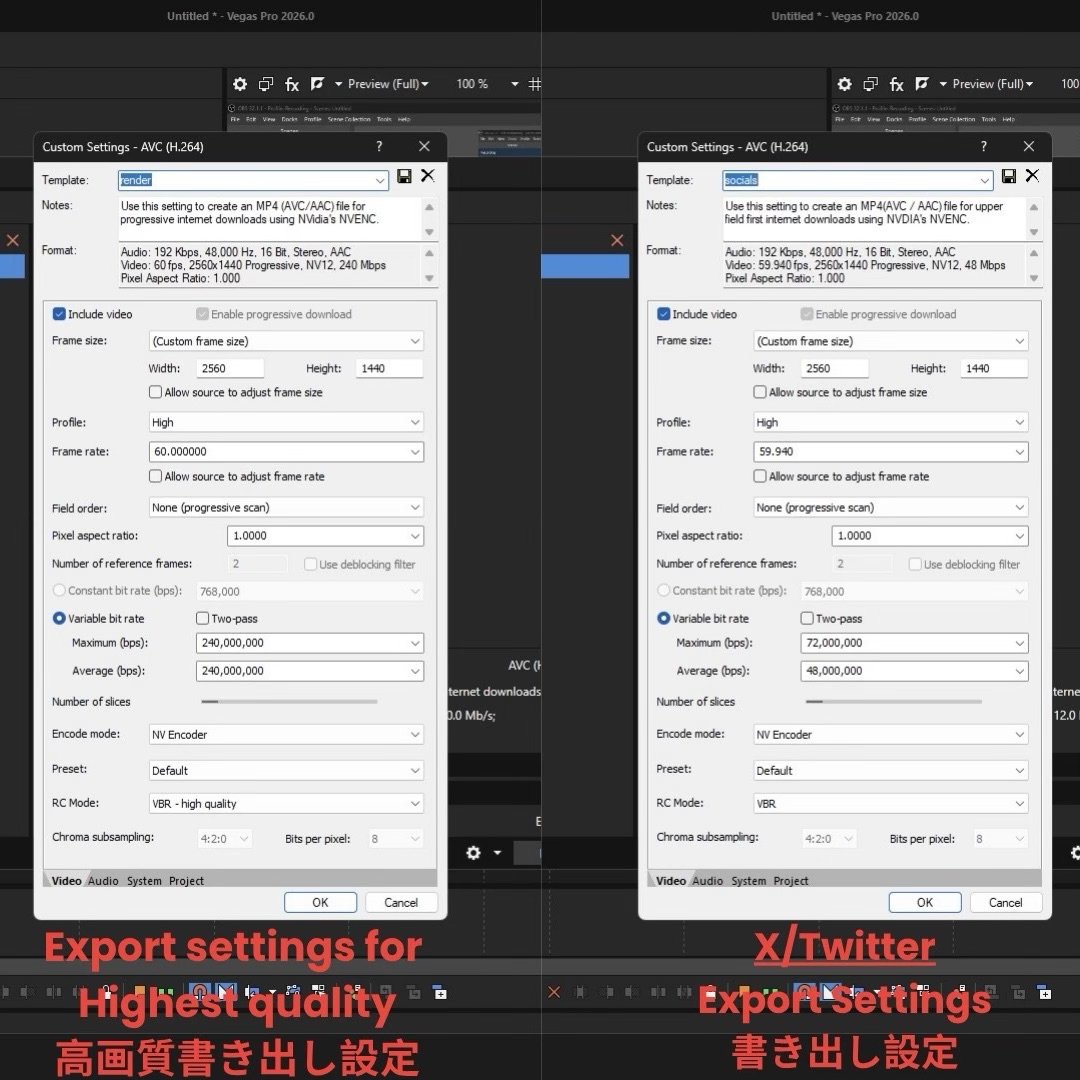
Task: Click Cancel in socials dialog
Action: [1006, 902]
